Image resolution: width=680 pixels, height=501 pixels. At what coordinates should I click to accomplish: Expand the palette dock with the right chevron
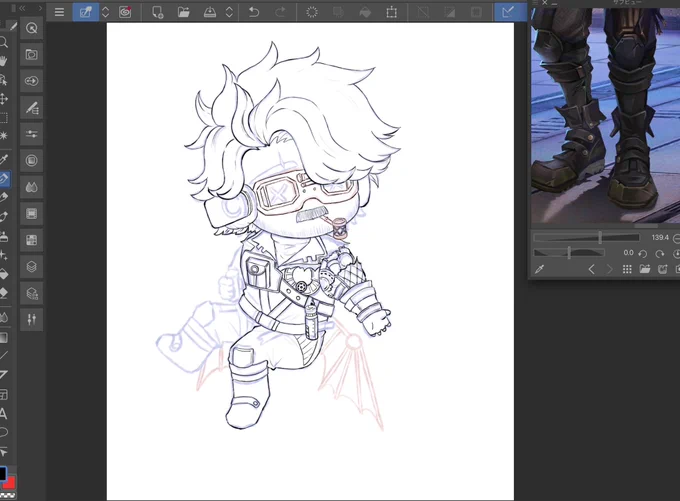tap(40, 8)
